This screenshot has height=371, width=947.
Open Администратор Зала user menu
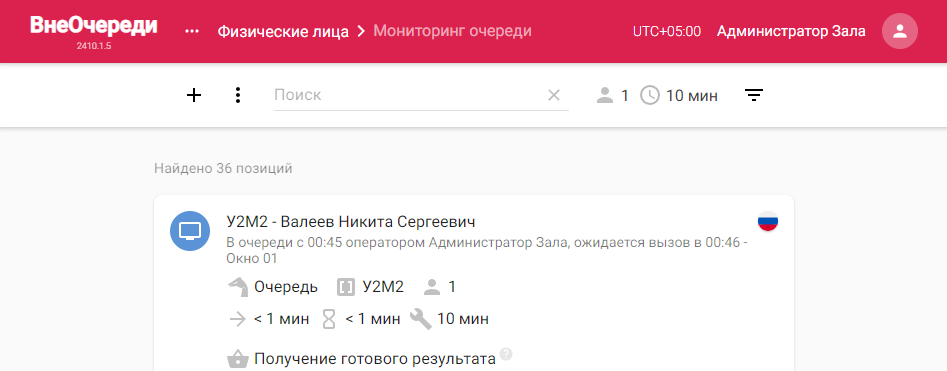pyautogui.click(x=791, y=31)
